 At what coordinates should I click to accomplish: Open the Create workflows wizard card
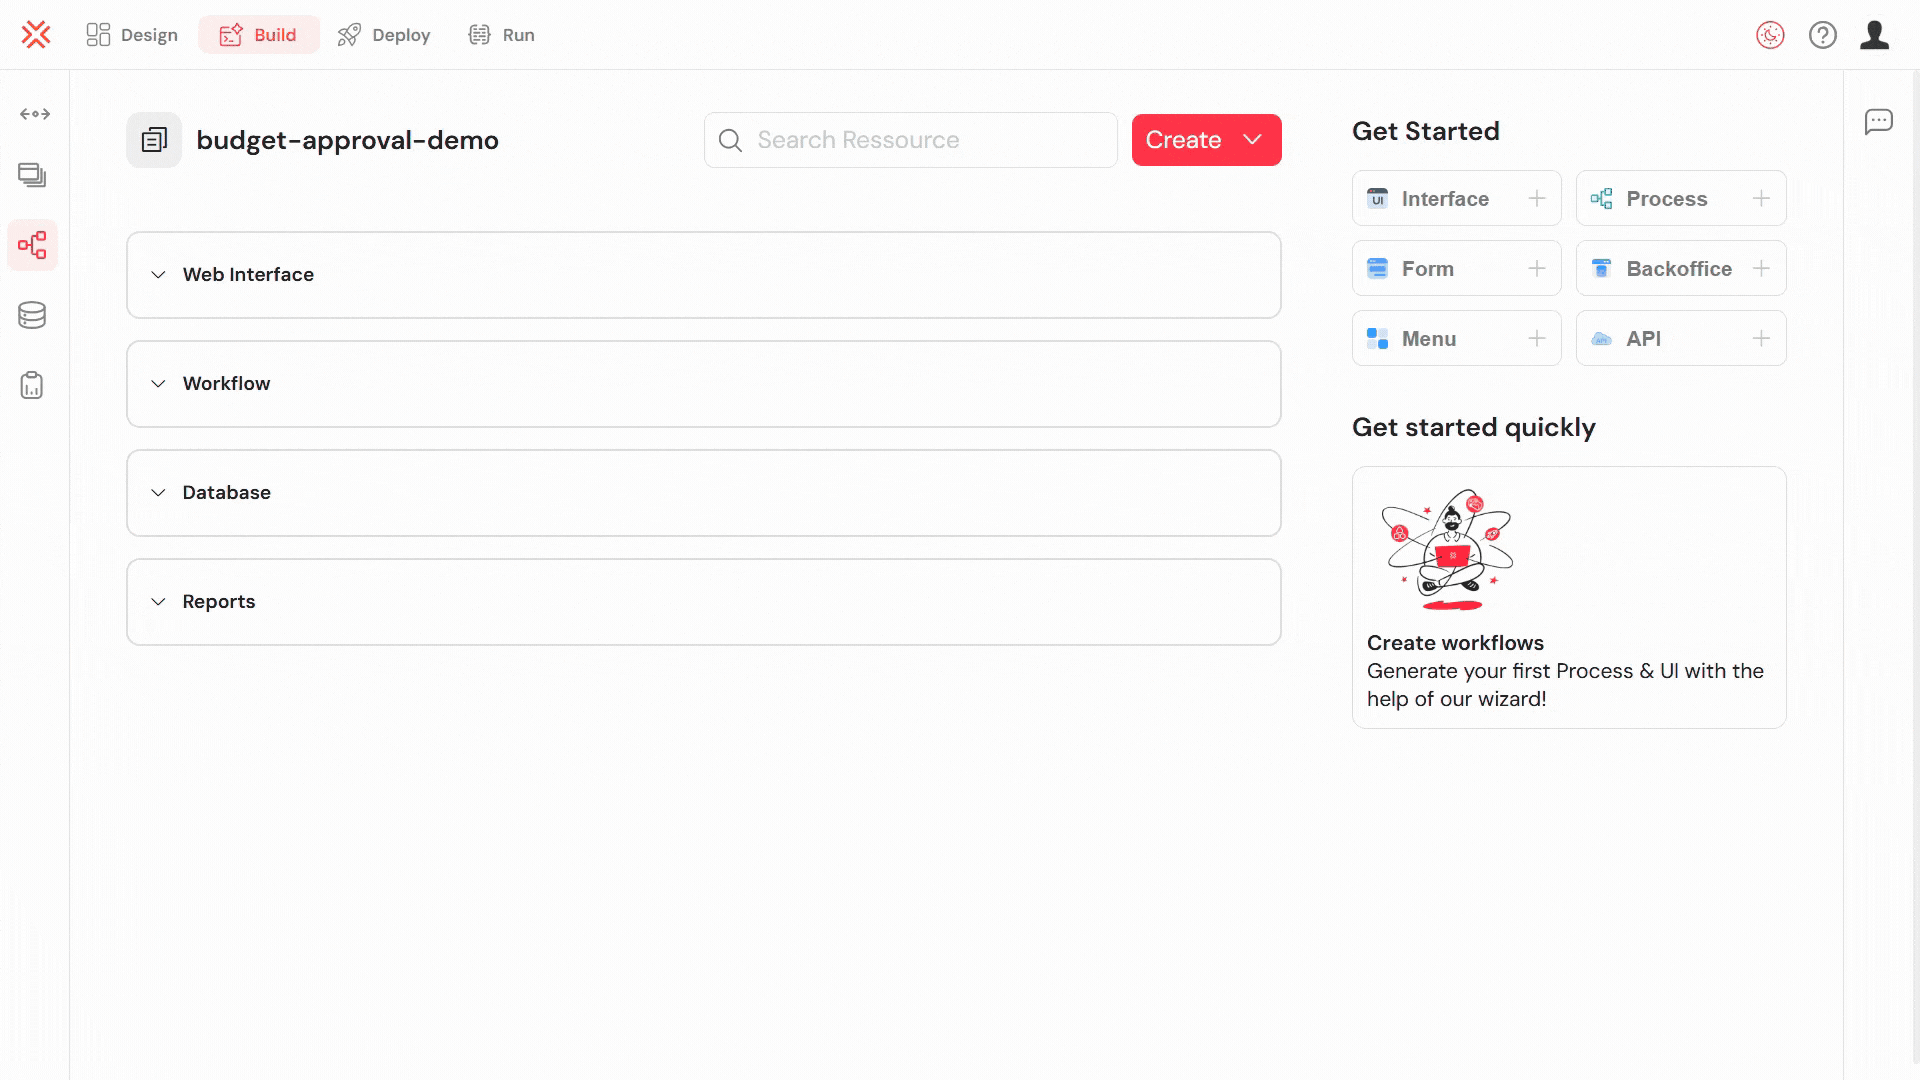[x=1568, y=597]
